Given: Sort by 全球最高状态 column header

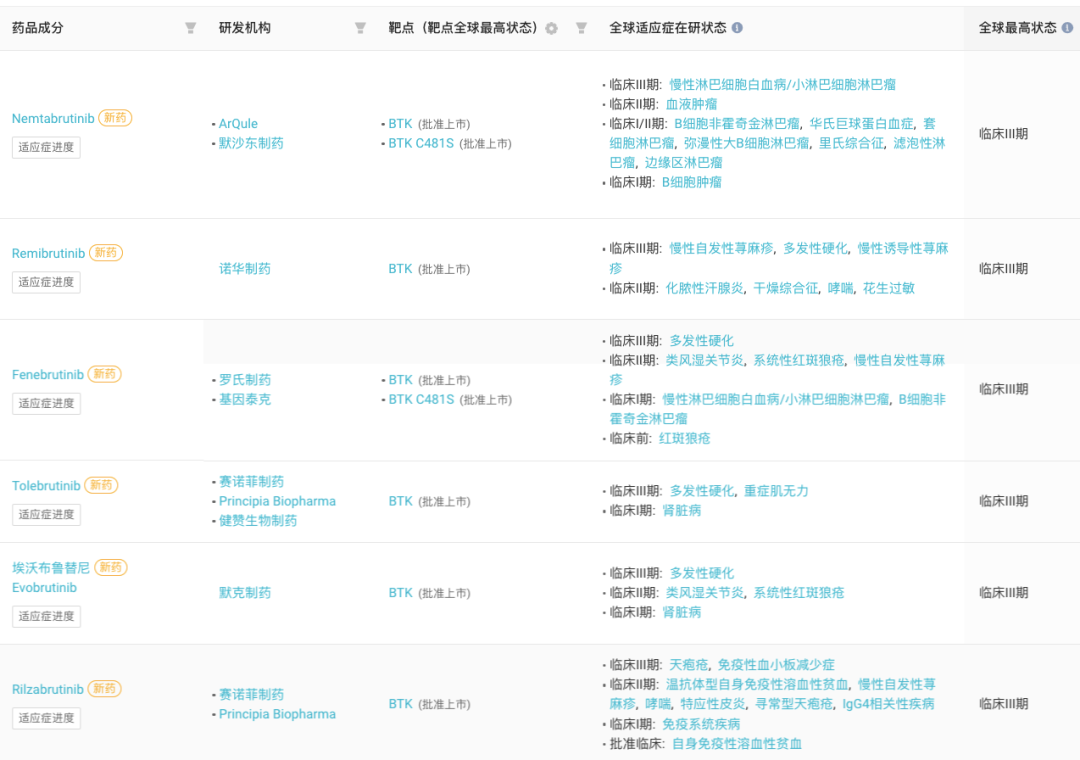Looking at the screenshot, I should point(1017,28).
